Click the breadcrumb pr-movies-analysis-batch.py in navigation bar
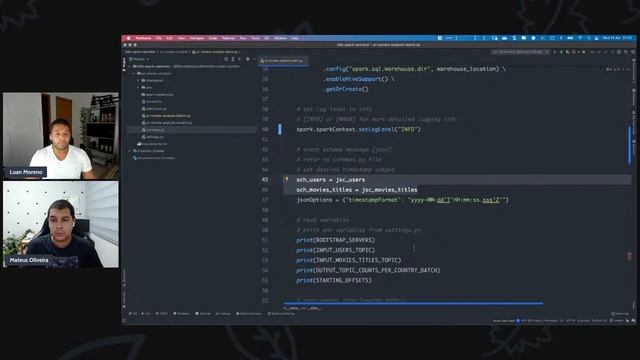 tap(216, 52)
